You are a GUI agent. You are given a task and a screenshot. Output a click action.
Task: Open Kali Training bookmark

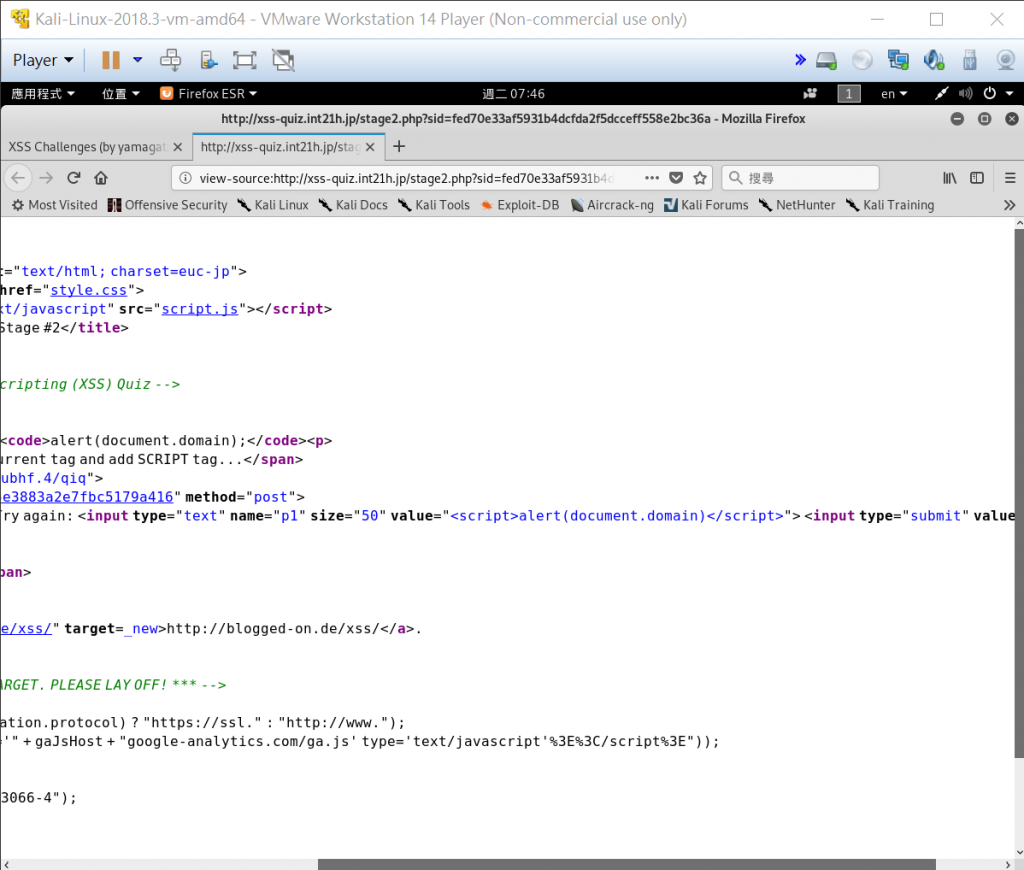pos(890,205)
